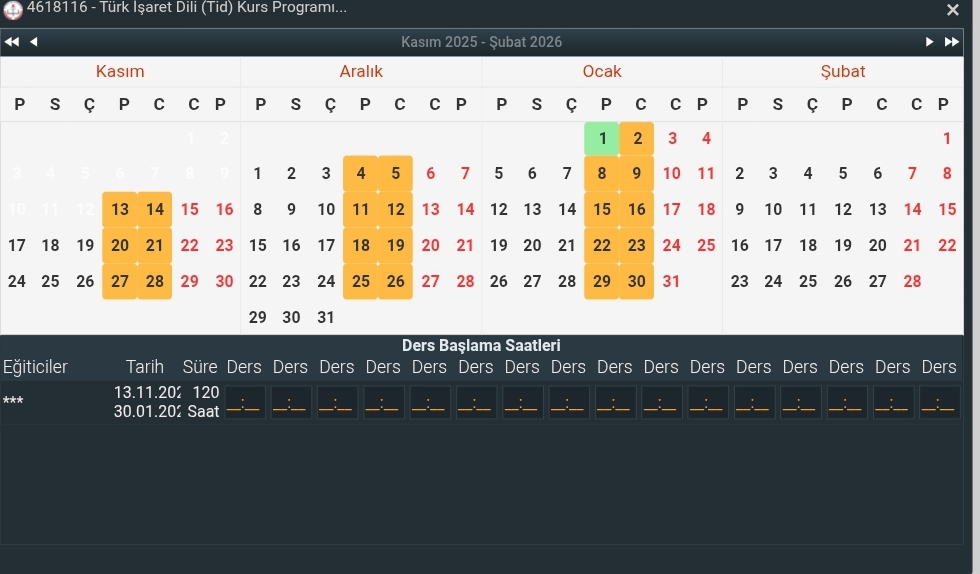The width and height of the screenshot is (980, 574).
Task: Pick January 5 in Ocak
Action: pos(498,173)
